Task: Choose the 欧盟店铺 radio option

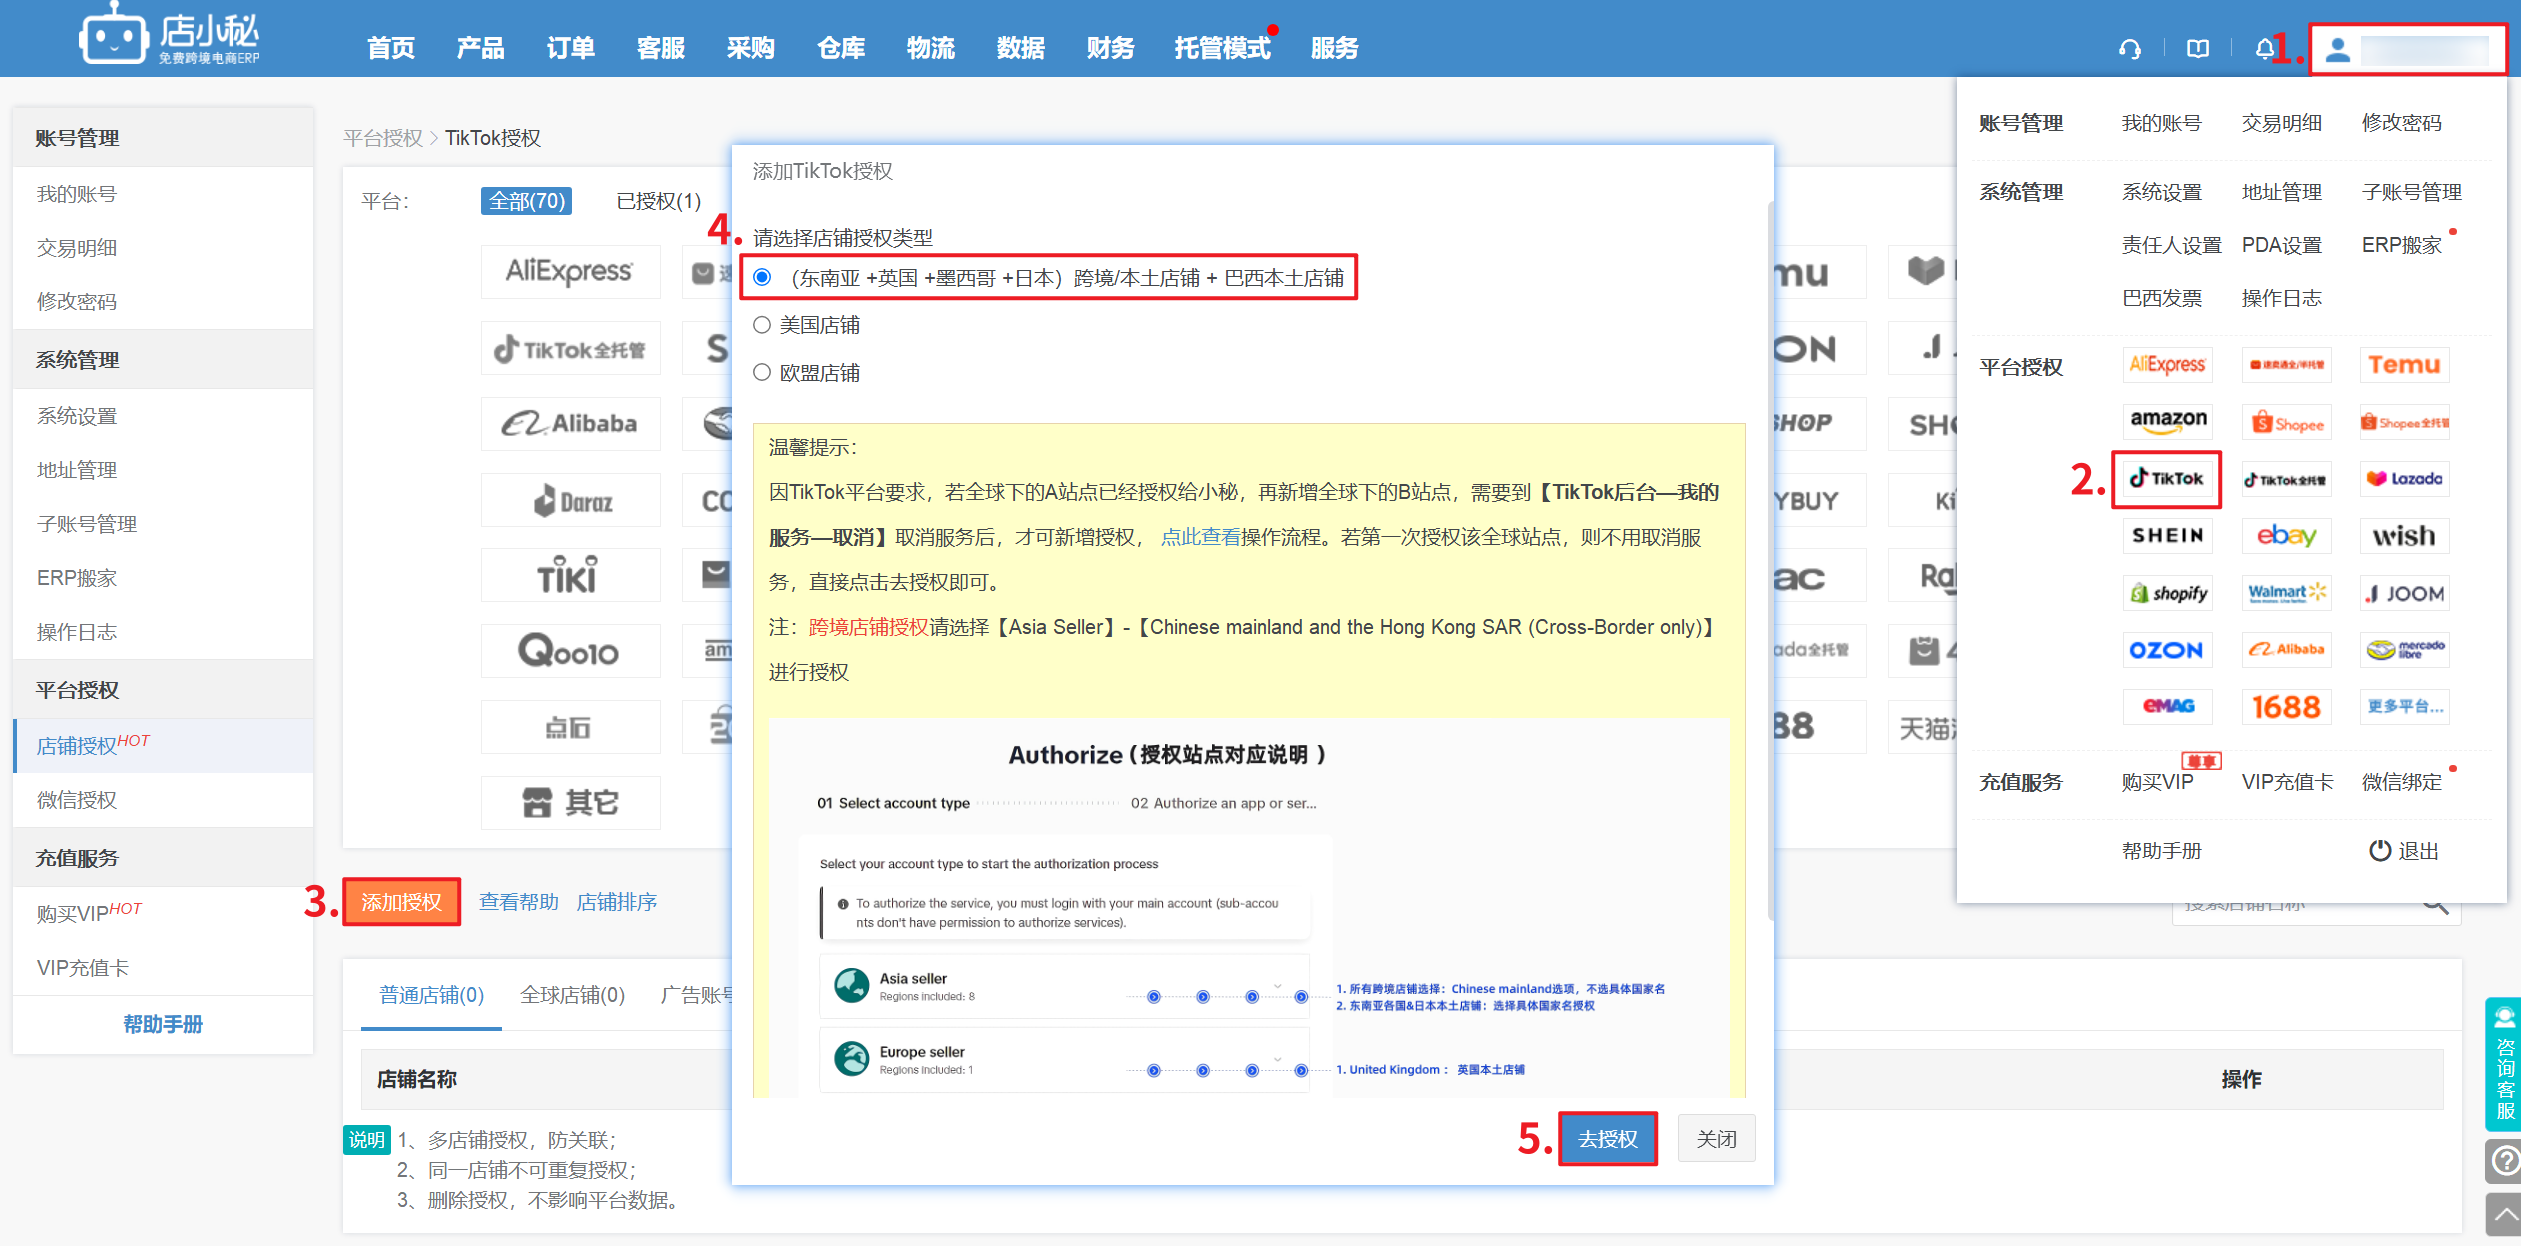Action: (x=762, y=373)
